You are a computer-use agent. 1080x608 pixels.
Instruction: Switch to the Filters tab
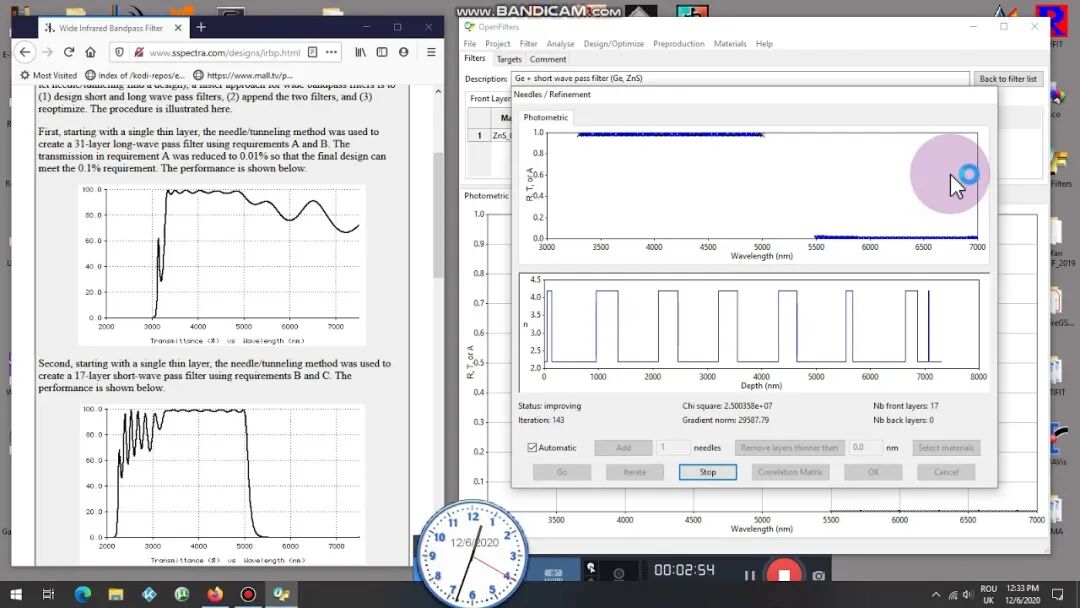click(475, 59)
